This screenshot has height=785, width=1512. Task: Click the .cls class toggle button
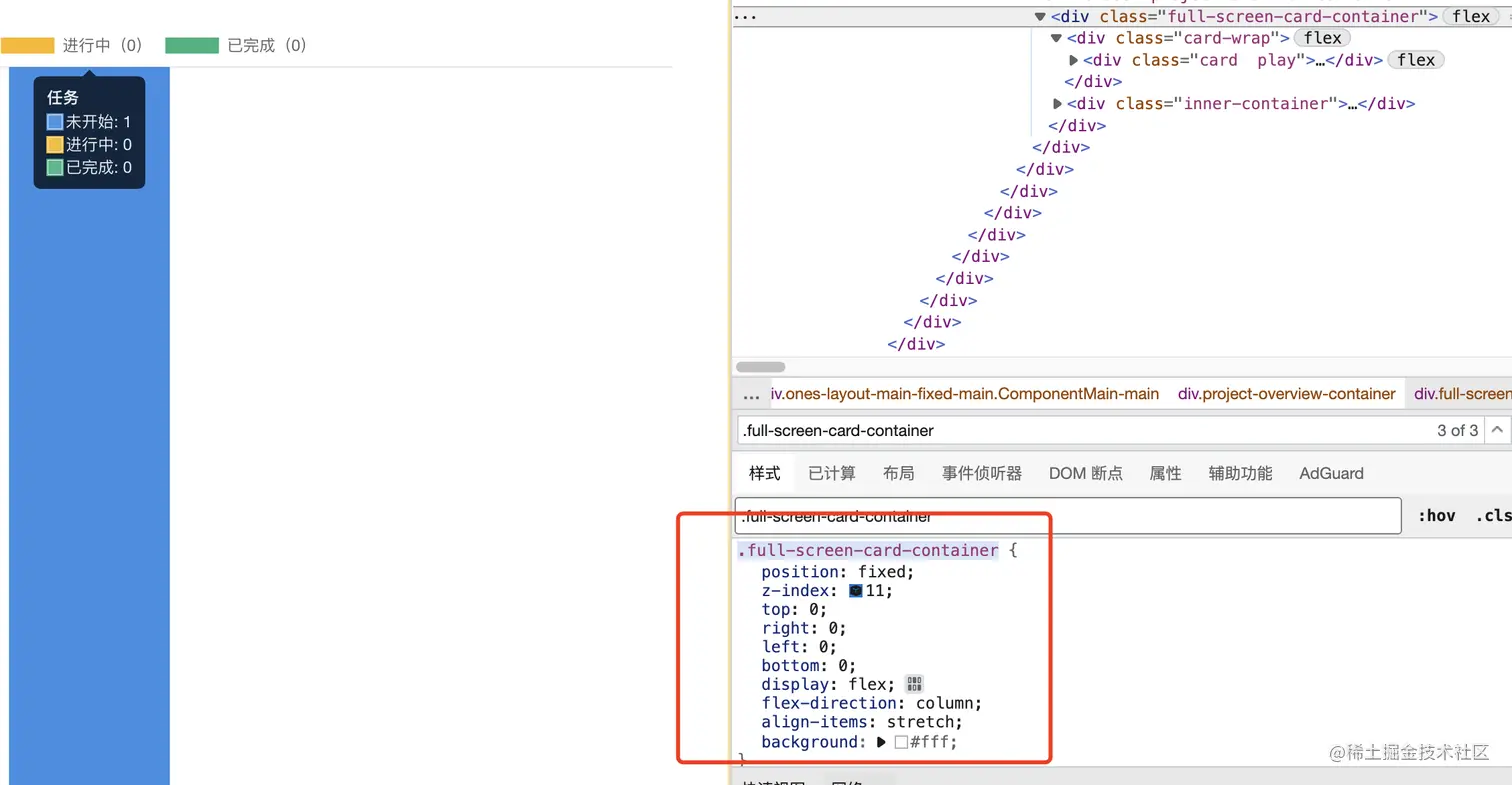pos(1493,516)
